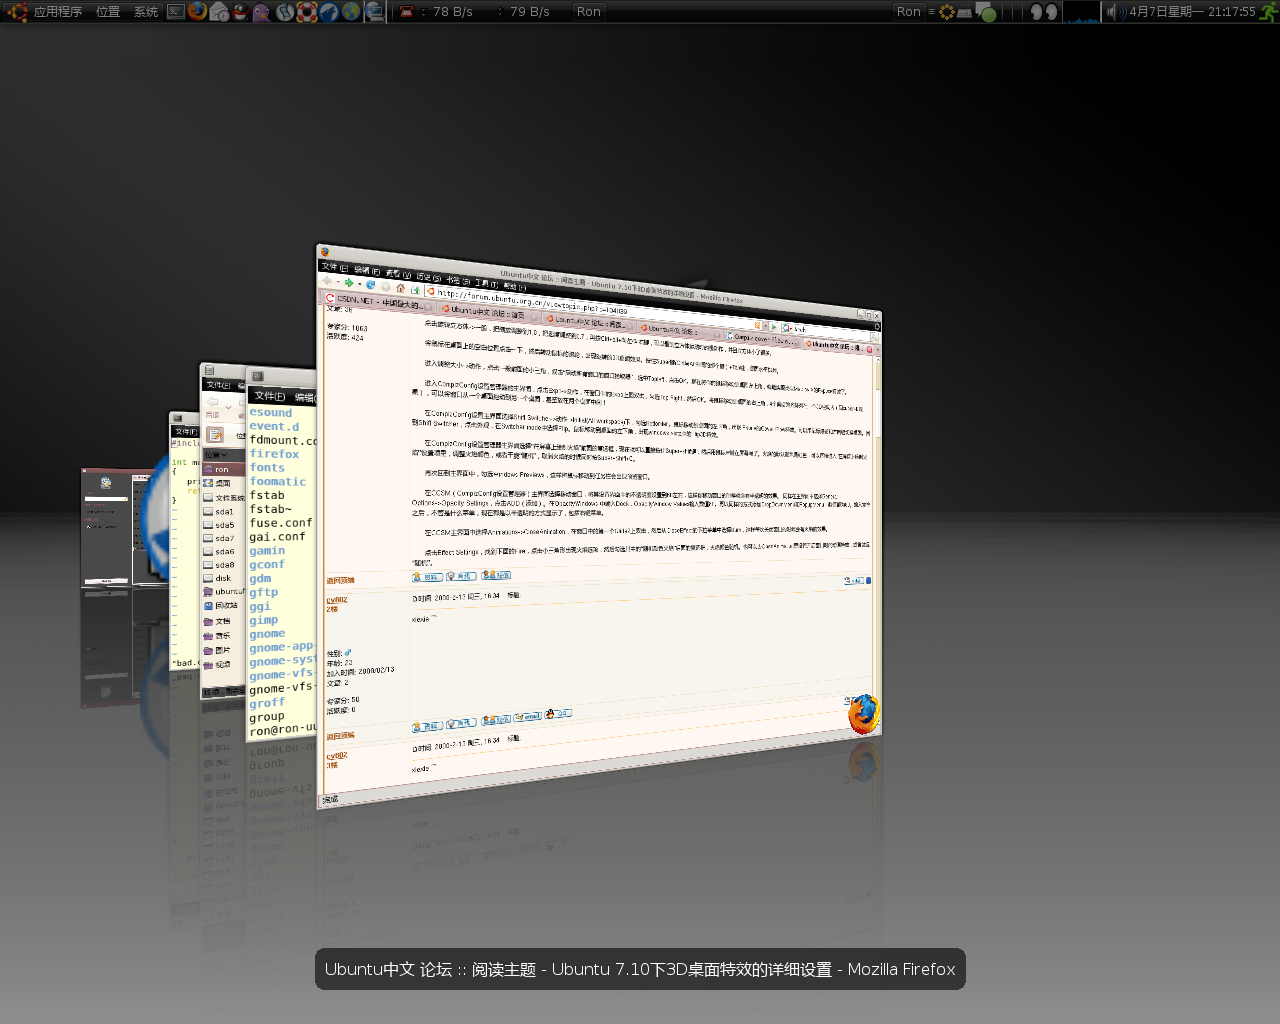This screenshot has height=1024, width=1280.
Task: Click the Ron button beside the net speed
Action: click(589, 12)
